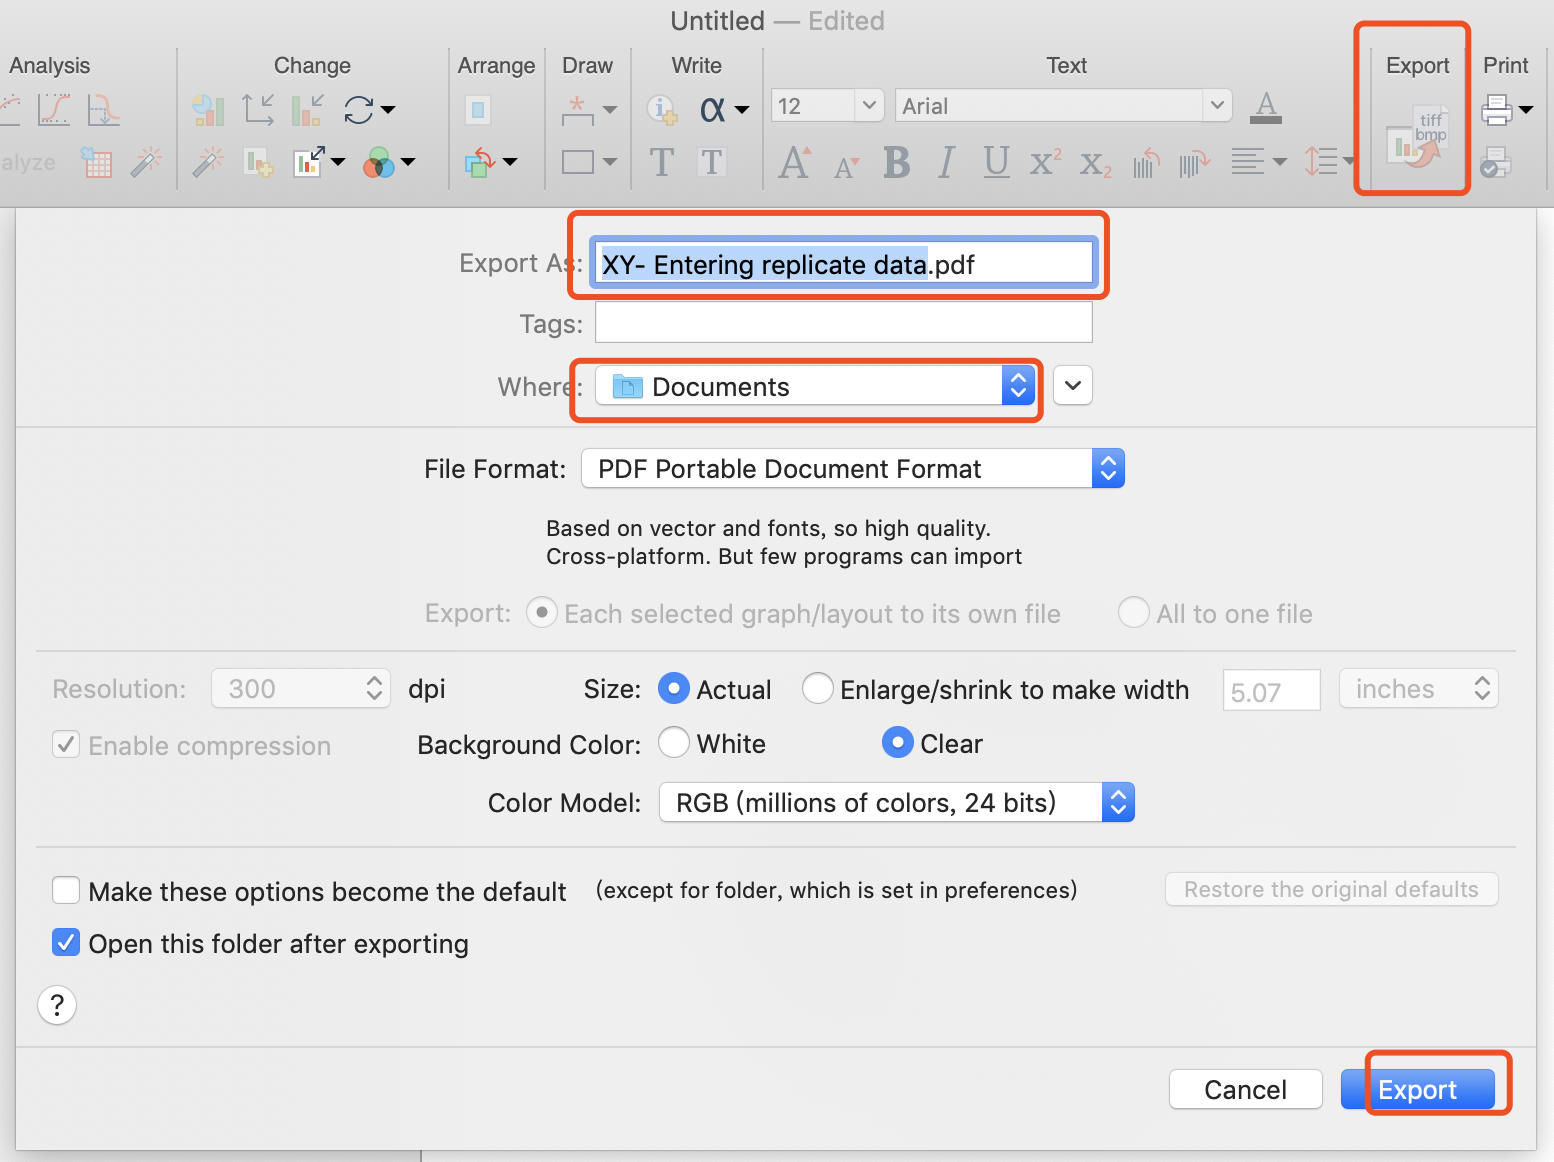
Task: Click Restore the original defaults
Action: pos(1330,889)
